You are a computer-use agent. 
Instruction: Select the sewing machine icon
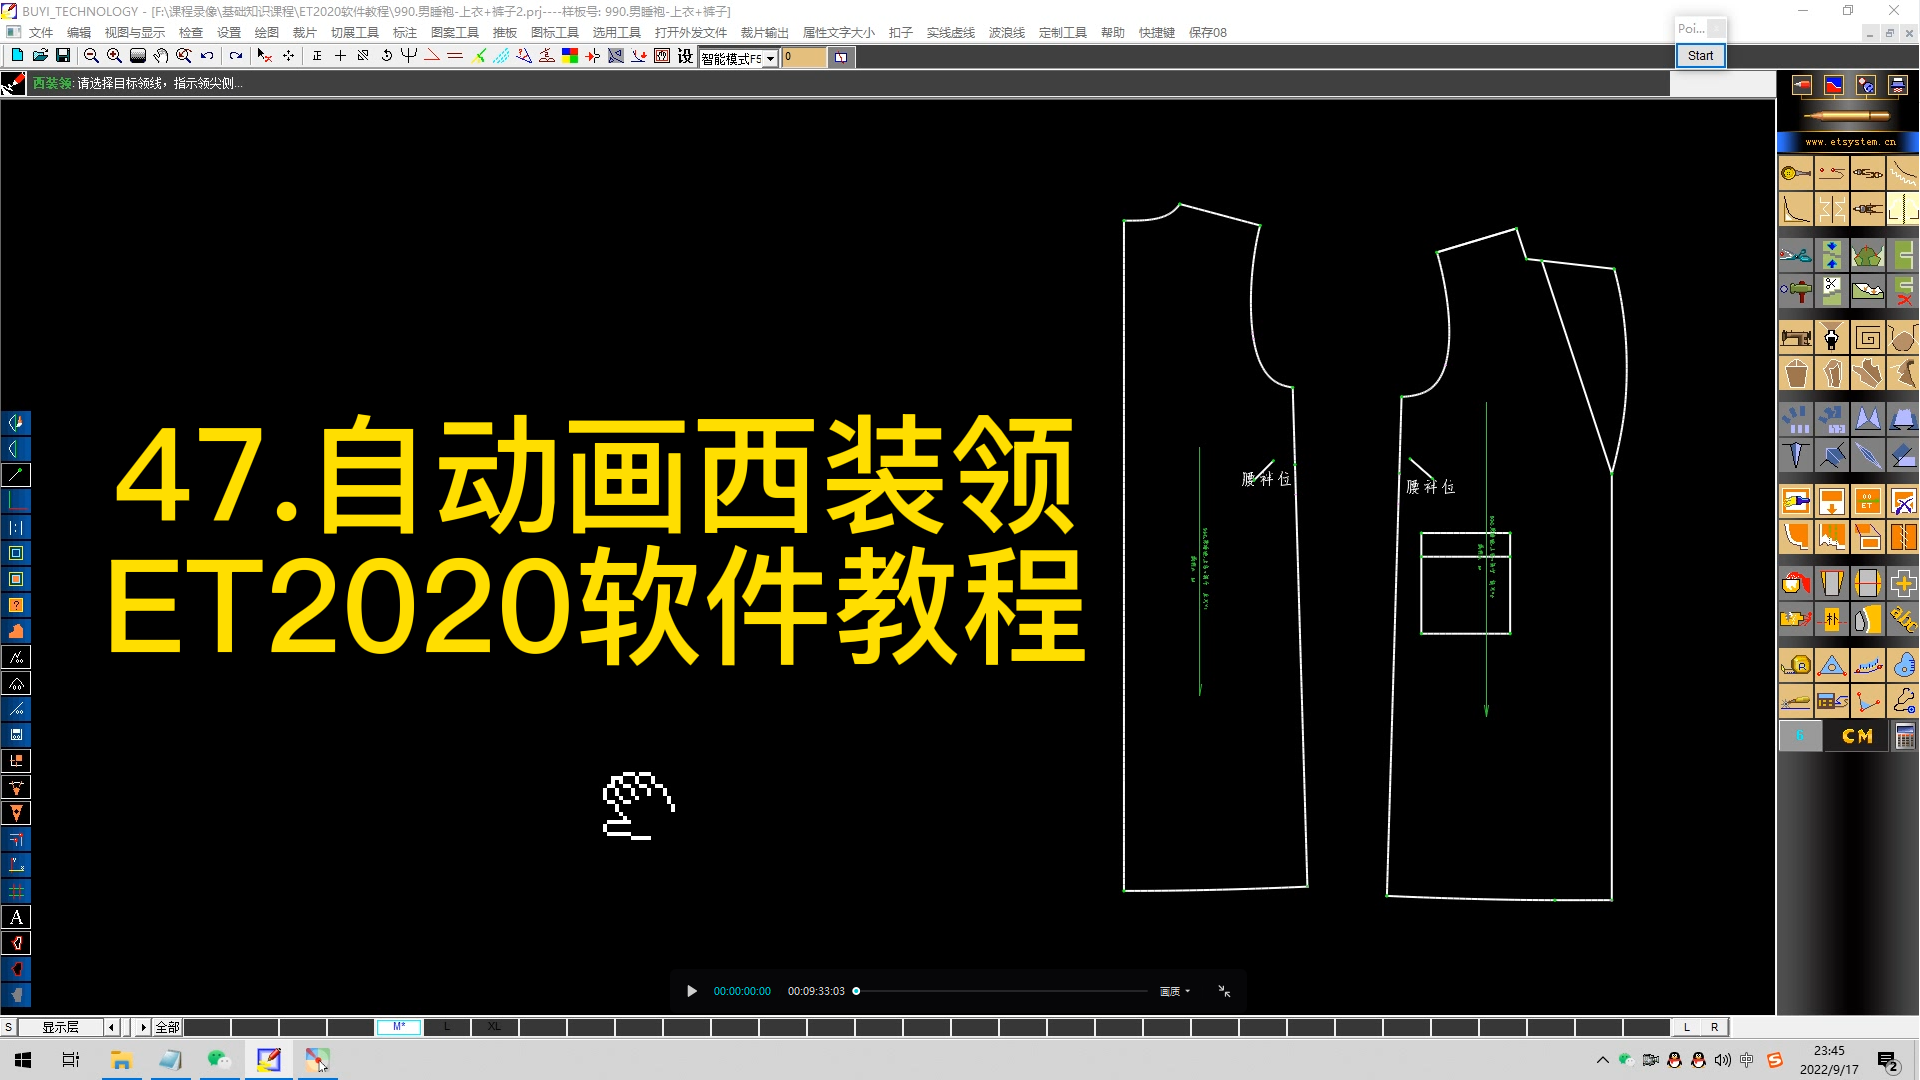point(1796,338)
